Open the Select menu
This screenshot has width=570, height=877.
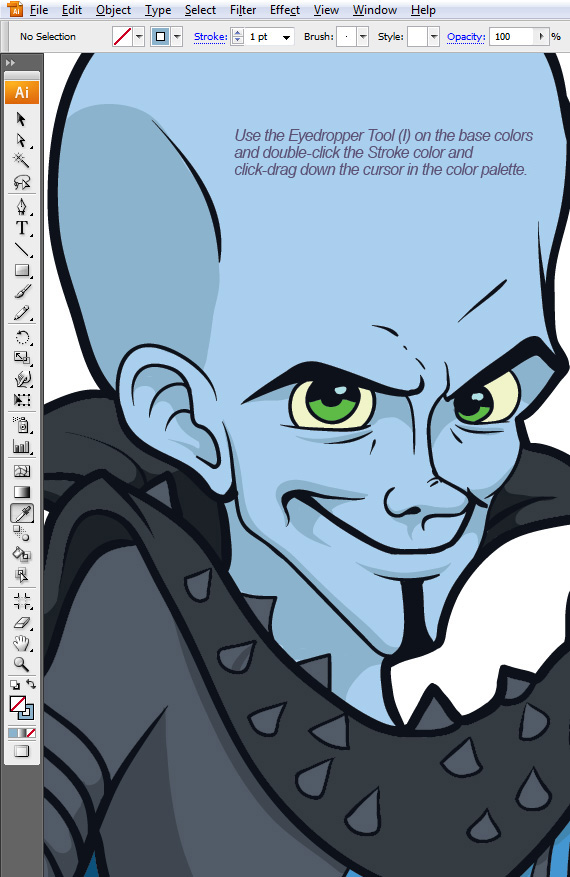200,10
